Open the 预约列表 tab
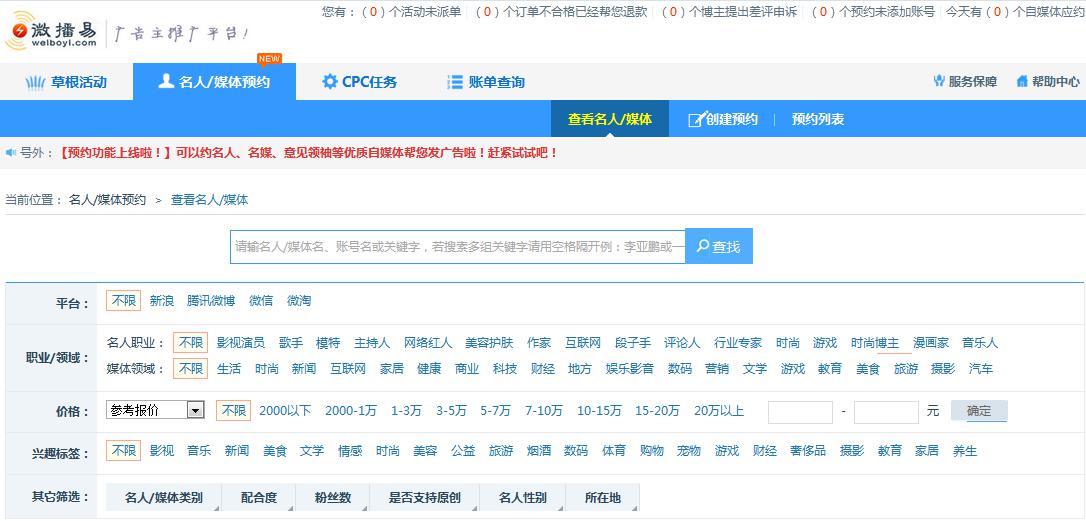This screenshot has height=521, width=1086. point(817,119)
